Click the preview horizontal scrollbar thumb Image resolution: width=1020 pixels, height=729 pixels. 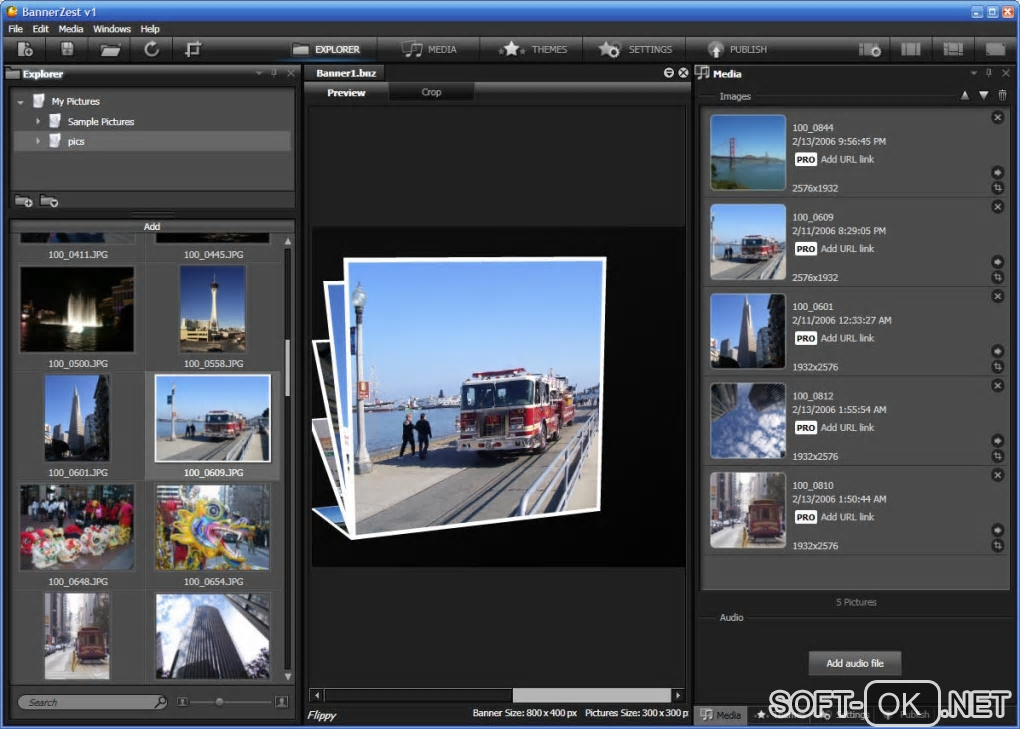click(591, 695)
